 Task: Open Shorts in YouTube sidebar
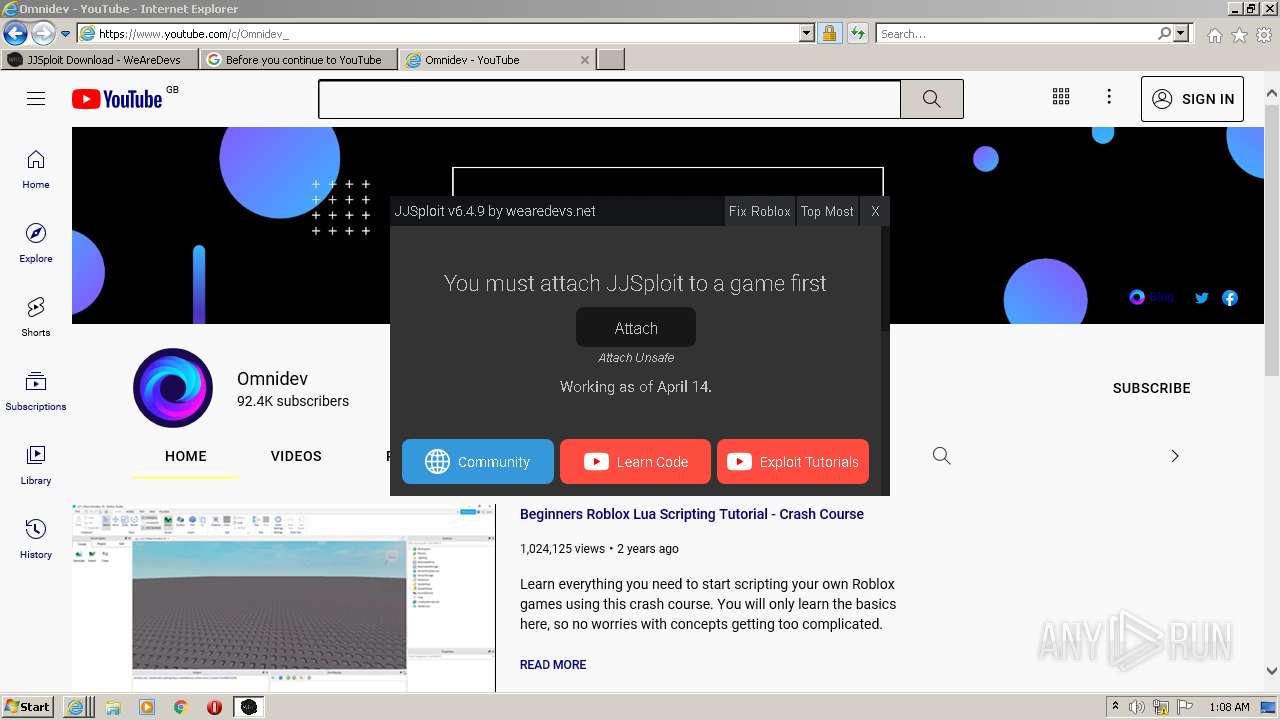pyautogui.click(x=36, y=317)
